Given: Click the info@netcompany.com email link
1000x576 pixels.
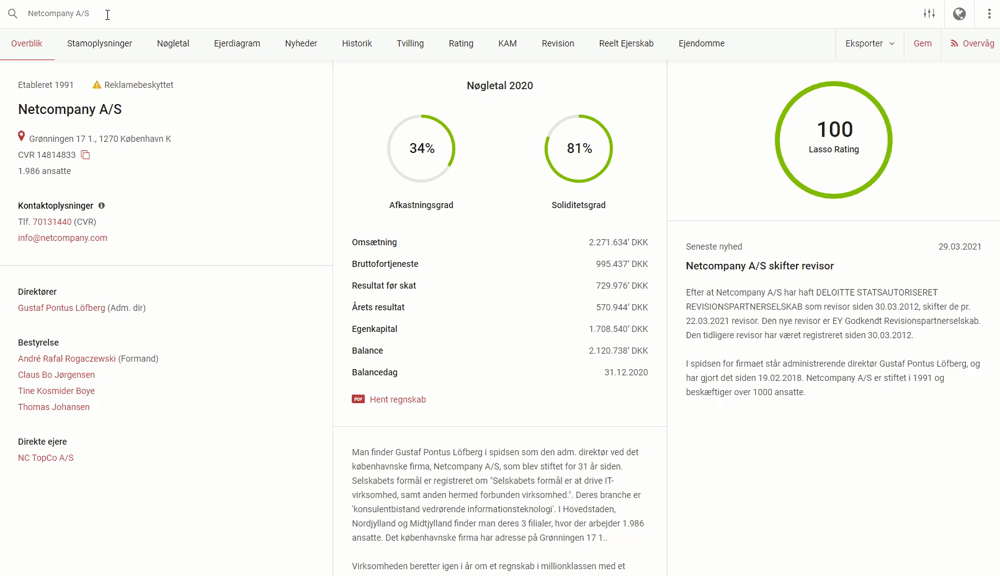Looking at the screenshot, I should [62, 238].
